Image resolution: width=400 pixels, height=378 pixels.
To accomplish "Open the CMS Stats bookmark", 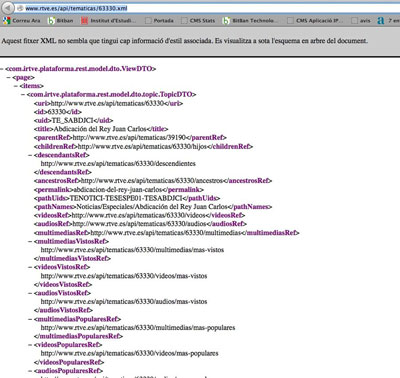I will [x=198, y=21].
